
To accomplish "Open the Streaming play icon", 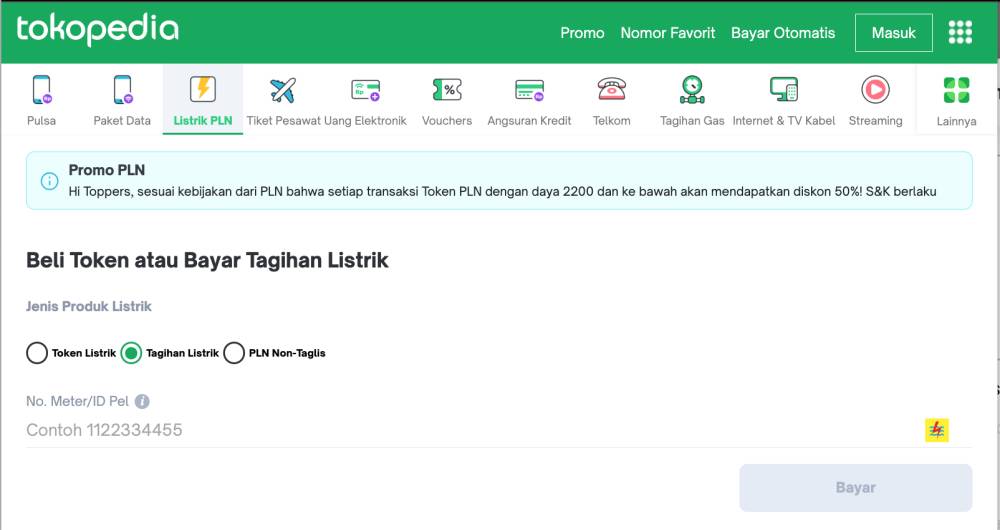I will point(876,90).
